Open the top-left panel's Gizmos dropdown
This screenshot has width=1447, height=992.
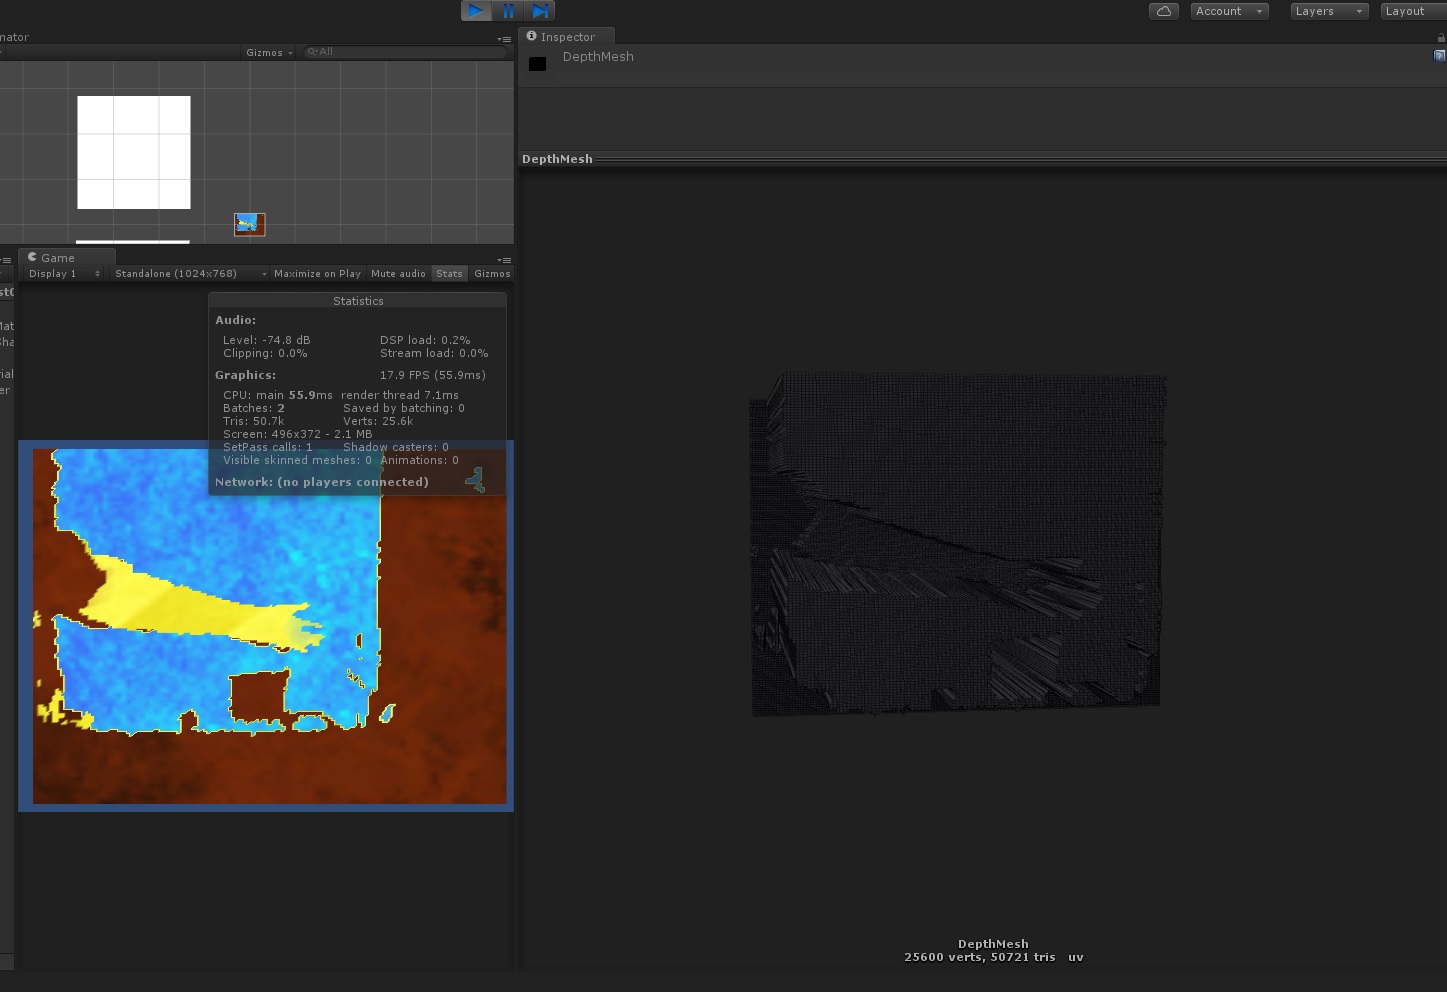pos(269,52)
